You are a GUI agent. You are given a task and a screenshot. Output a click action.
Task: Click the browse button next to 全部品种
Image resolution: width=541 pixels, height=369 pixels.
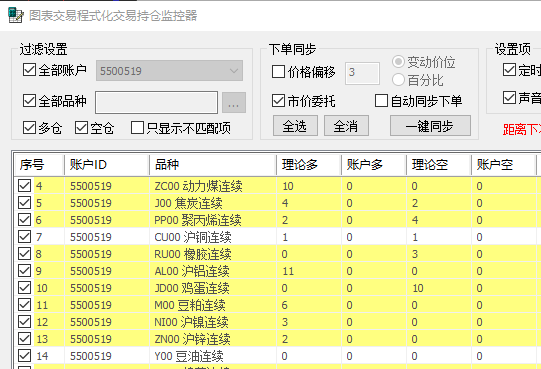pyautogui.click(x=234, y=102)
